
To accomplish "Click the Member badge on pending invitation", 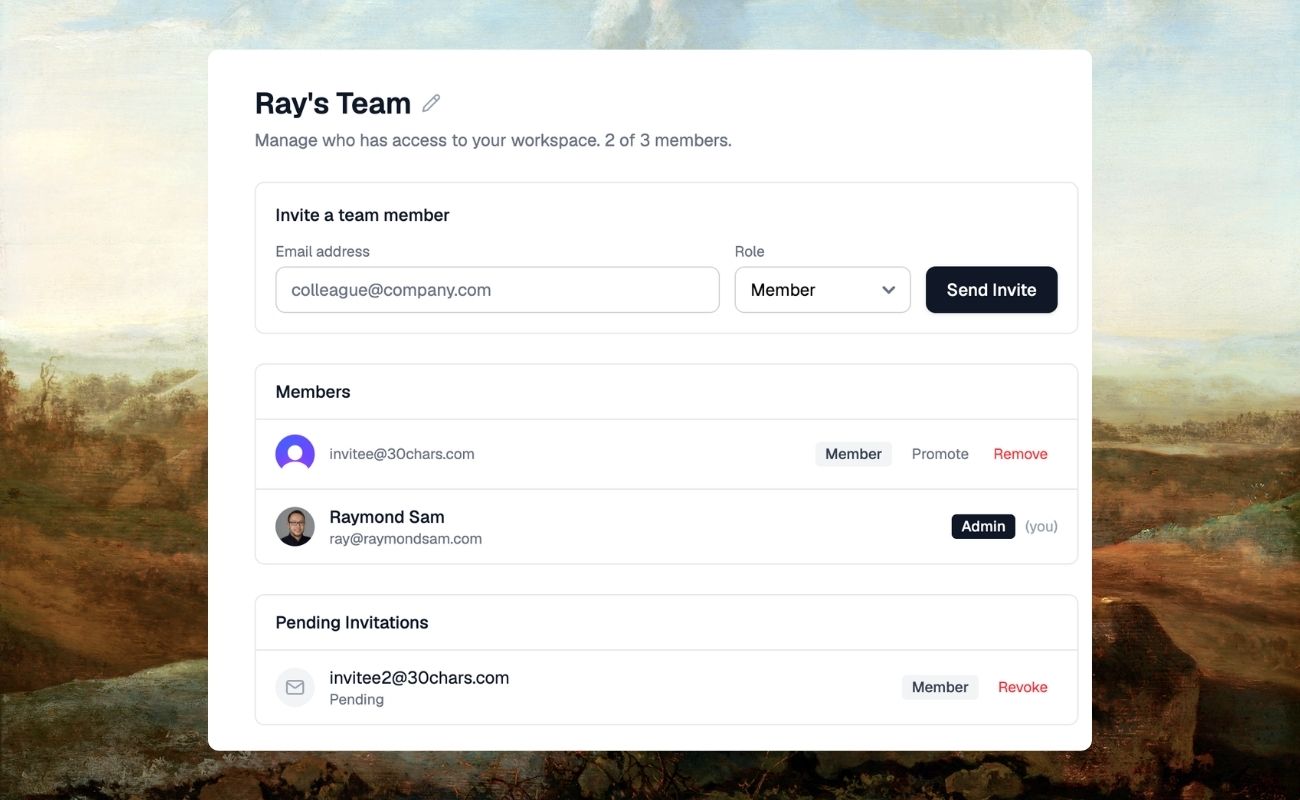I will coord(939,687).
